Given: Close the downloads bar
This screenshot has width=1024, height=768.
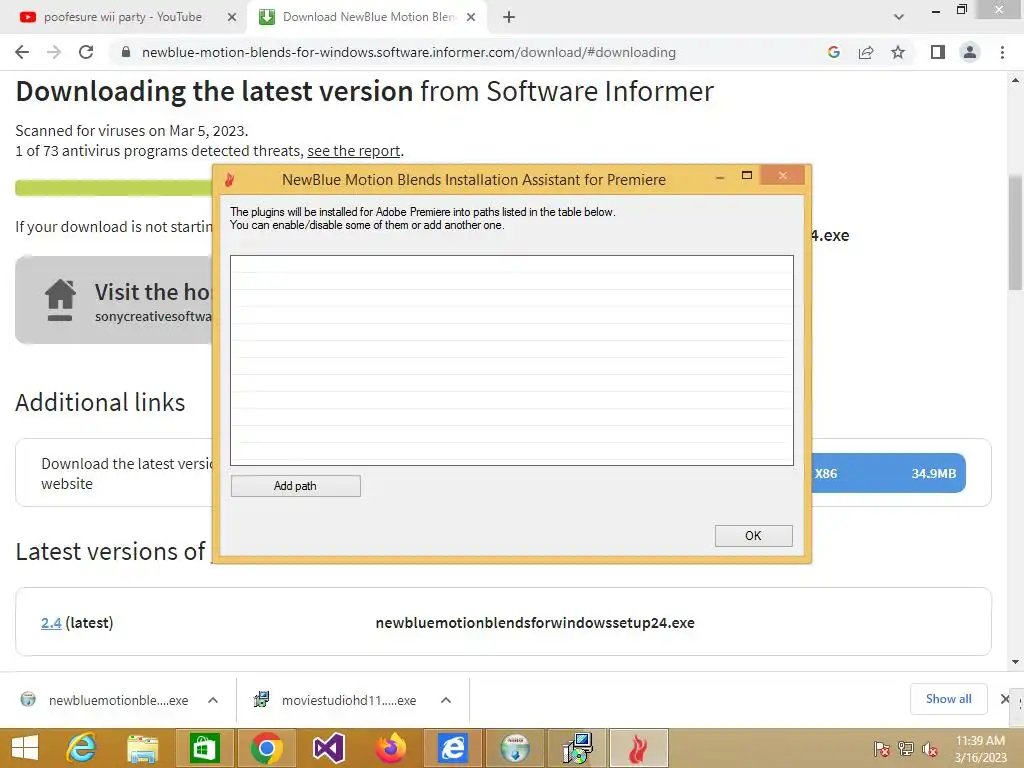Looking at the screenshot, I should (x=1005, y=699).
